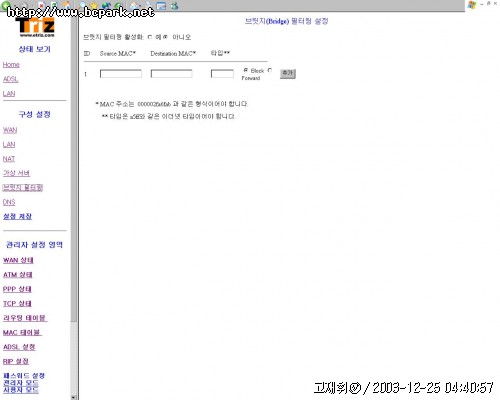
Task: Open the PPP 상태 link
Action: tap(17, 289)
